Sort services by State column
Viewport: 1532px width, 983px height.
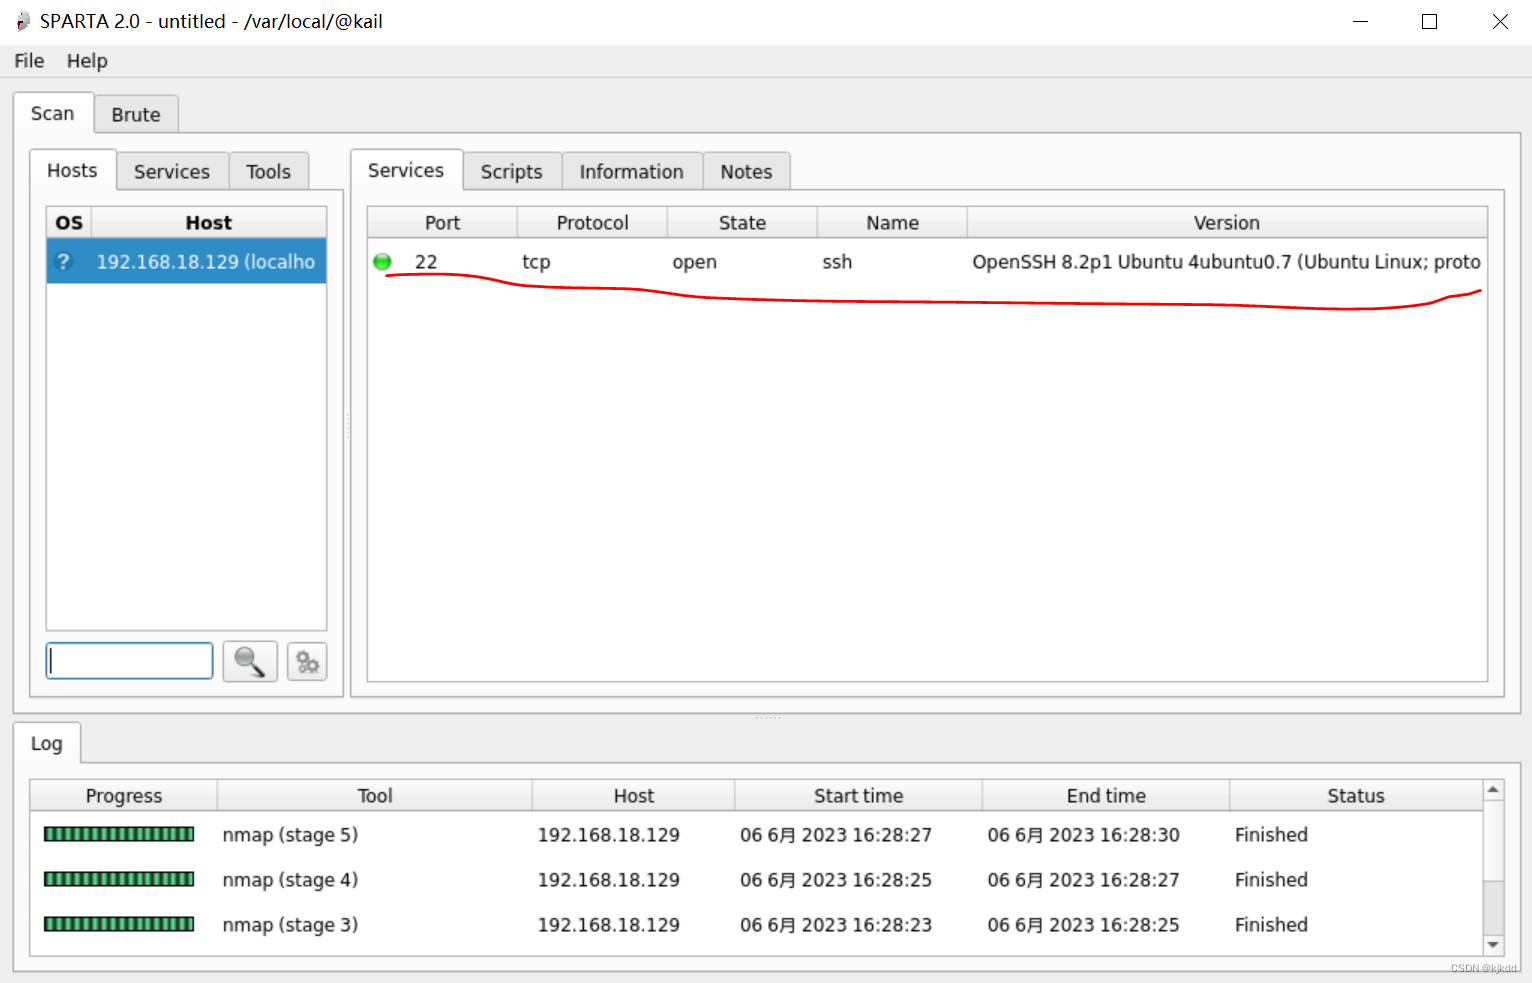point(743,222)
